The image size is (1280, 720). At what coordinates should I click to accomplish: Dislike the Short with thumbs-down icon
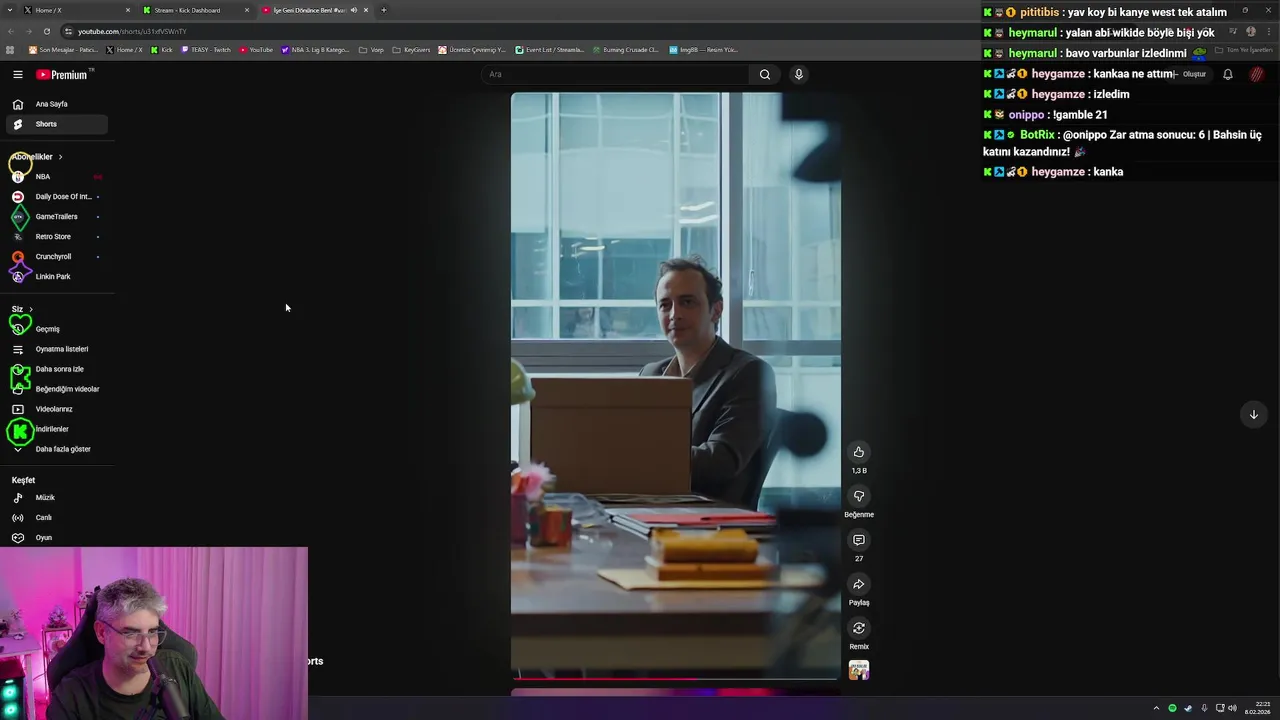858,496
